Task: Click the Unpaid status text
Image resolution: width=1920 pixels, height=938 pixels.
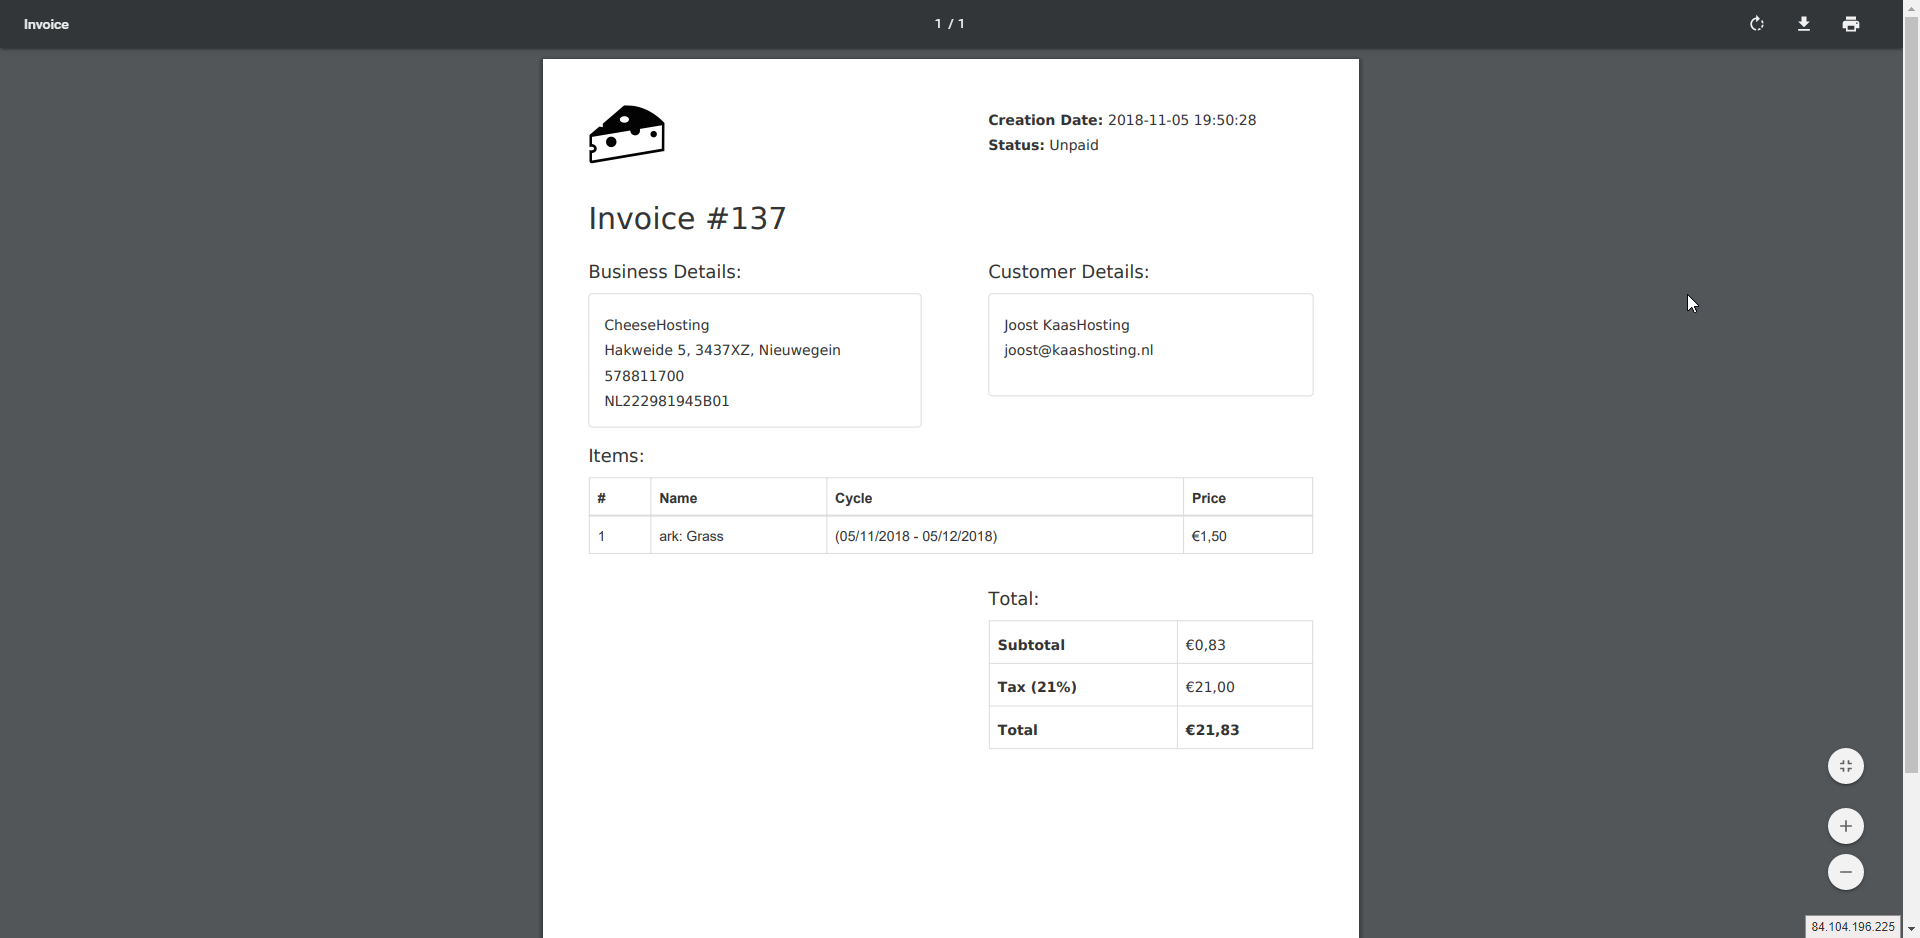Action: 1073,145
